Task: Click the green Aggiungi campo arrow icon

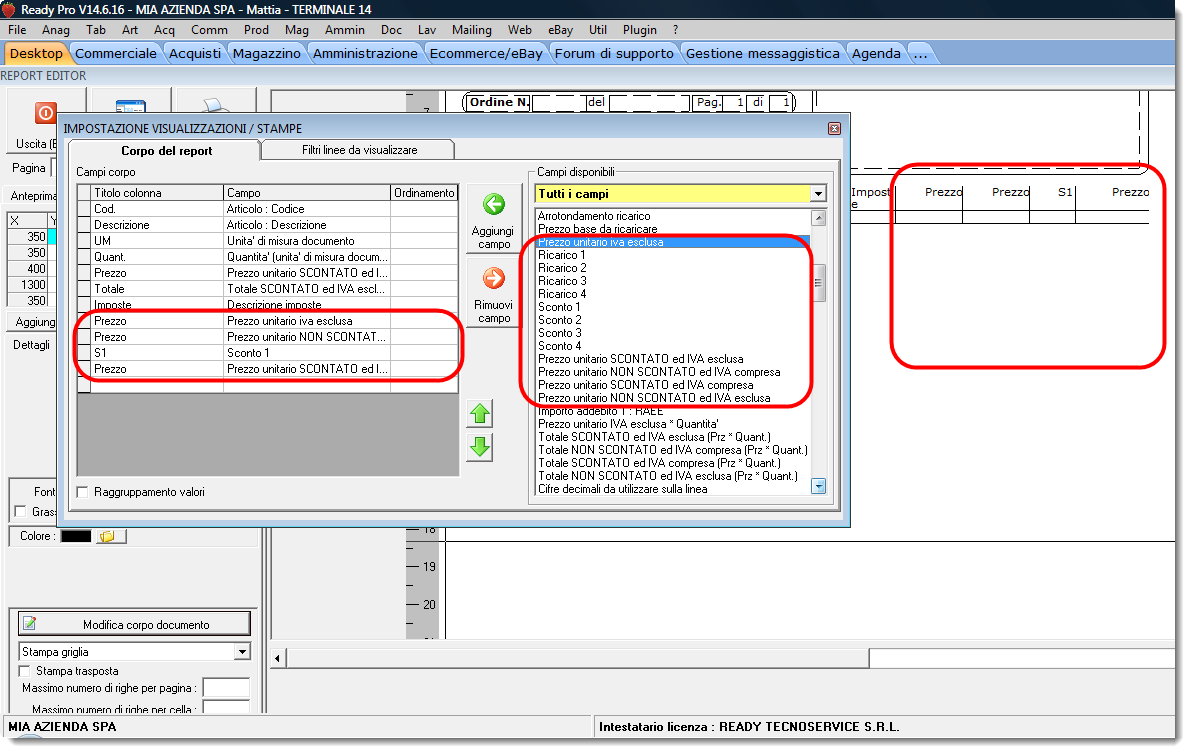Action: click(x=494, y=205)
